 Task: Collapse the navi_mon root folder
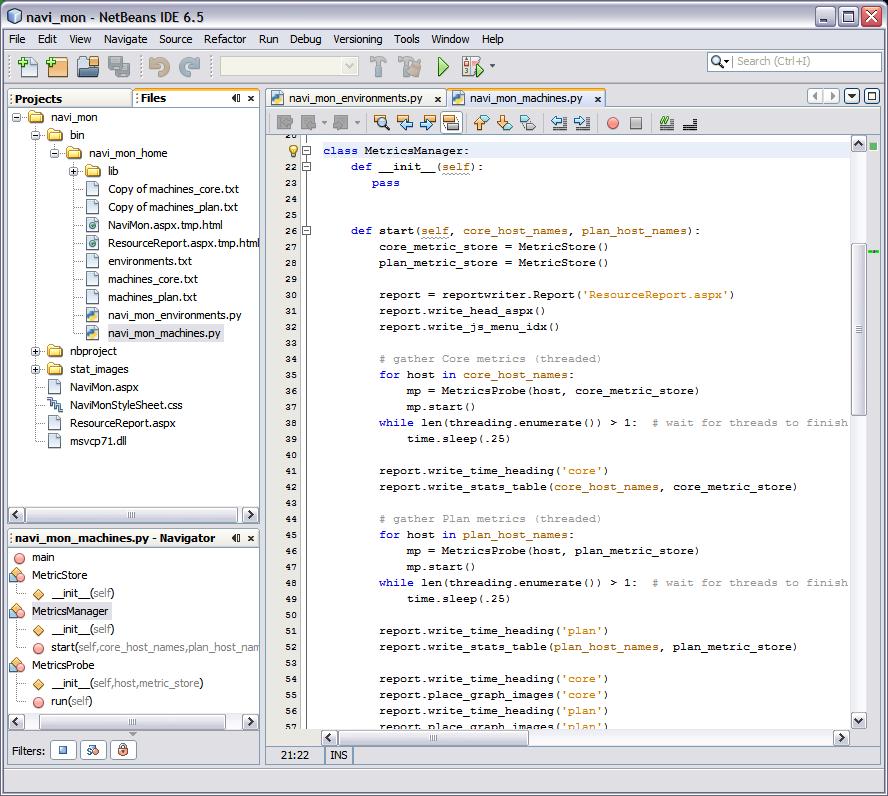tap(16, 117)
